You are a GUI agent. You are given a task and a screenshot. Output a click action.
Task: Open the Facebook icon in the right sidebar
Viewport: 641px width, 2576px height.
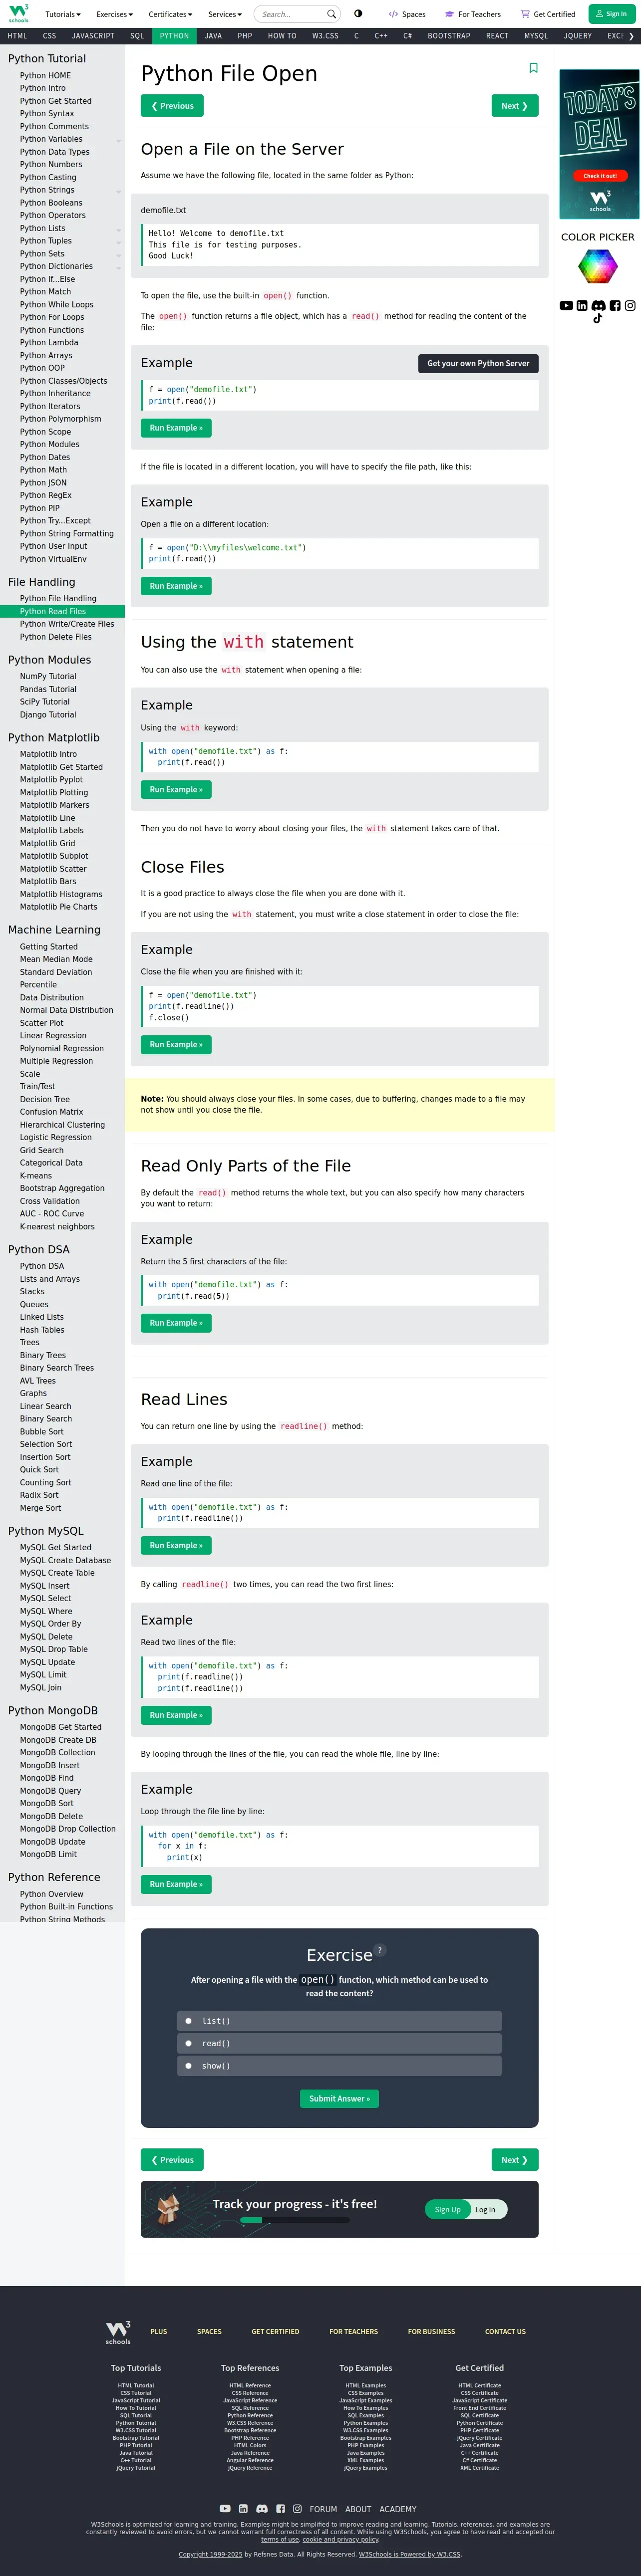click(x=615, y=306)
